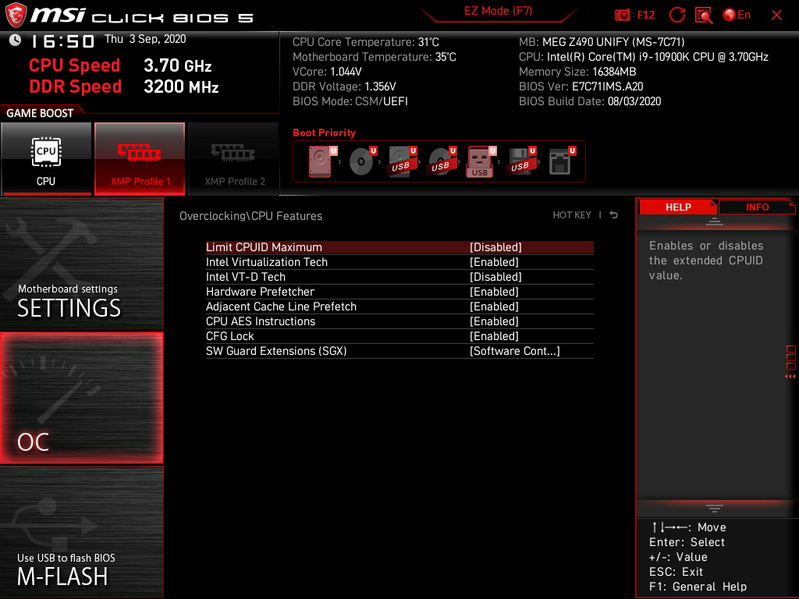
Task: Change Adjacent Cache Line Prefetch [Enabled] value
Action: [x=494, y=307]
